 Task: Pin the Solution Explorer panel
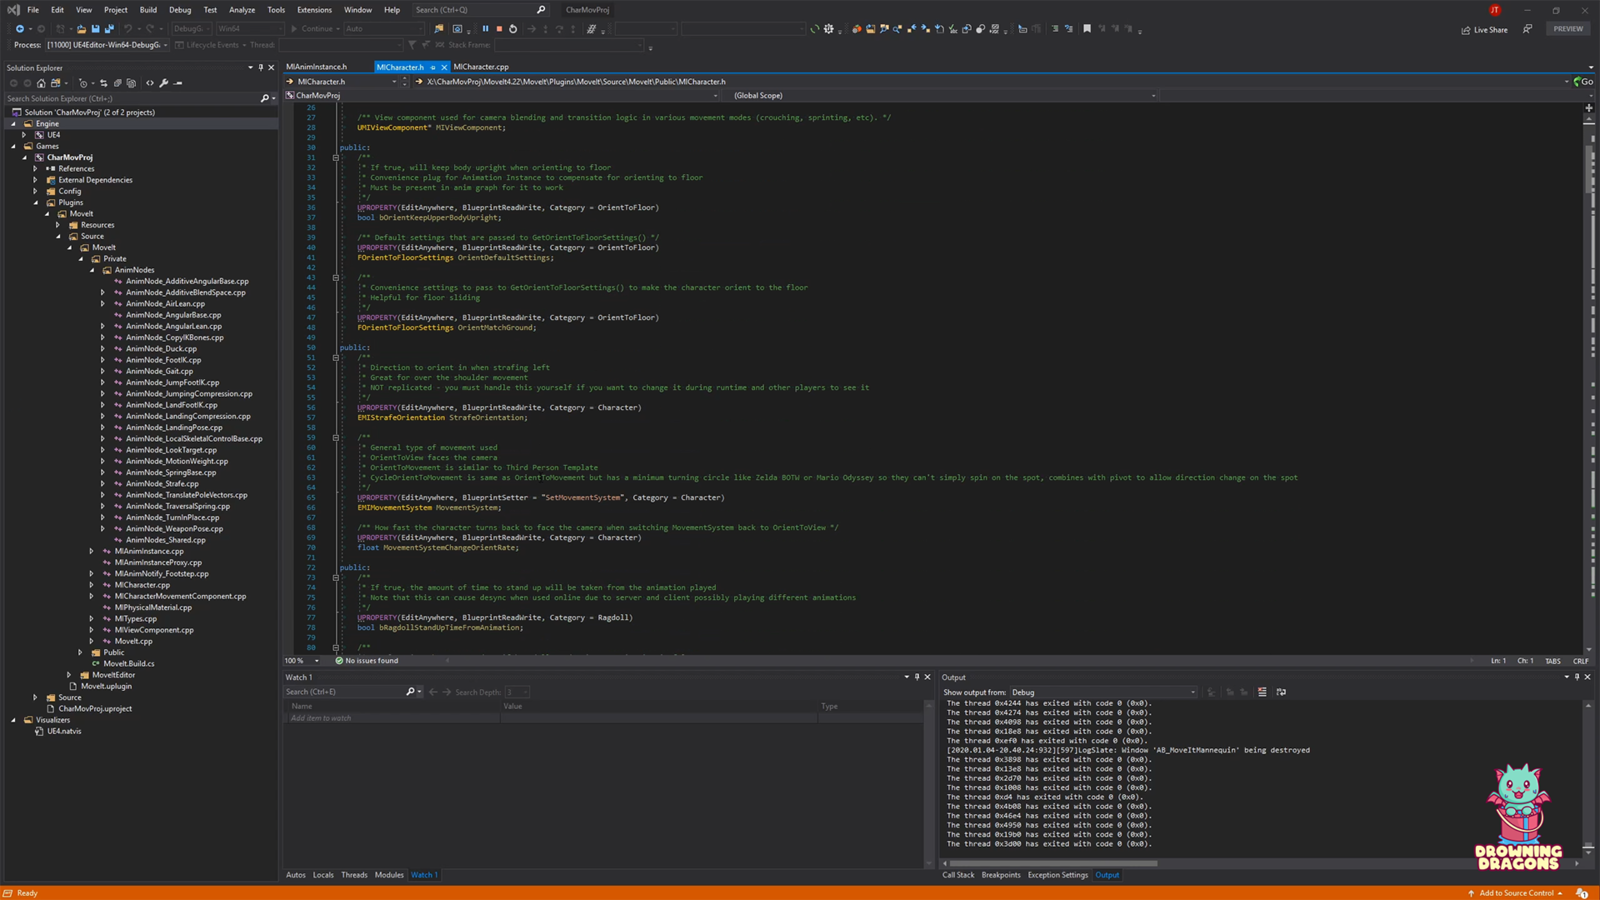click(260, 68)
